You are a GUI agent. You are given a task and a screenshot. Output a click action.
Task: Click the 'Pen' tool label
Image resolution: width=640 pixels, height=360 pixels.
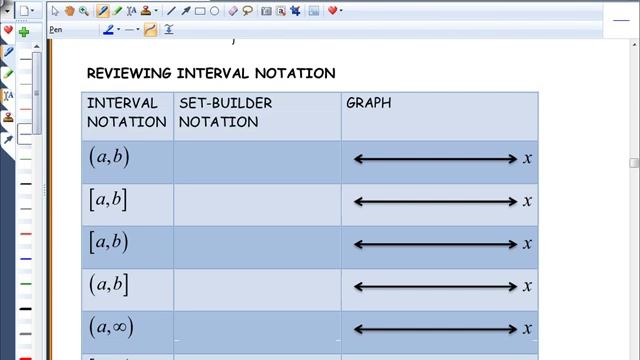[x=56, y=30]
